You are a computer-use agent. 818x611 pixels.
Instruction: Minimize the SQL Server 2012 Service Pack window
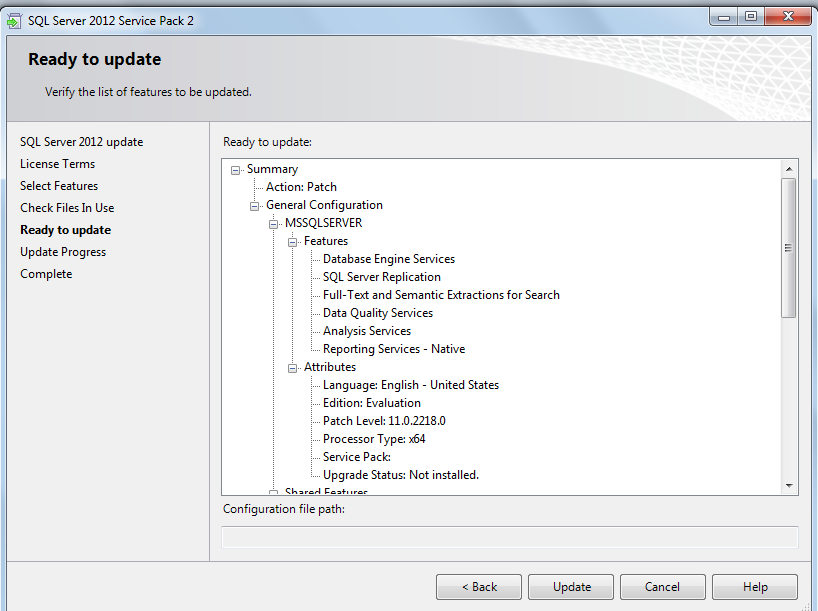tap(724, 17)
